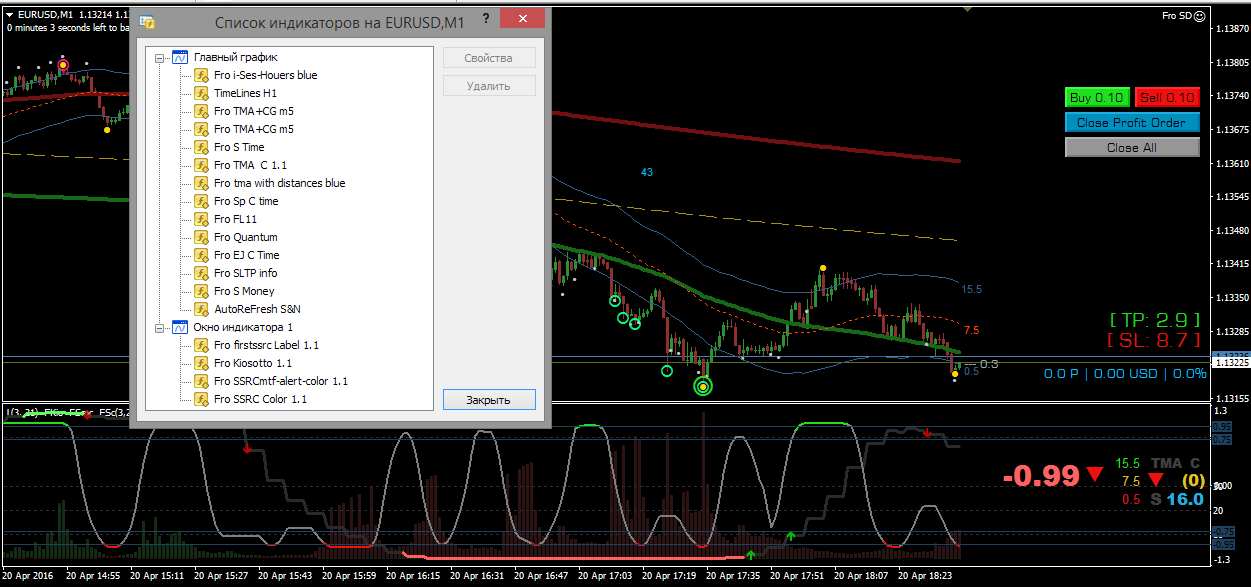Click the dialog title bar icon
Screen dimensions: 1251x587
(147, 22)
